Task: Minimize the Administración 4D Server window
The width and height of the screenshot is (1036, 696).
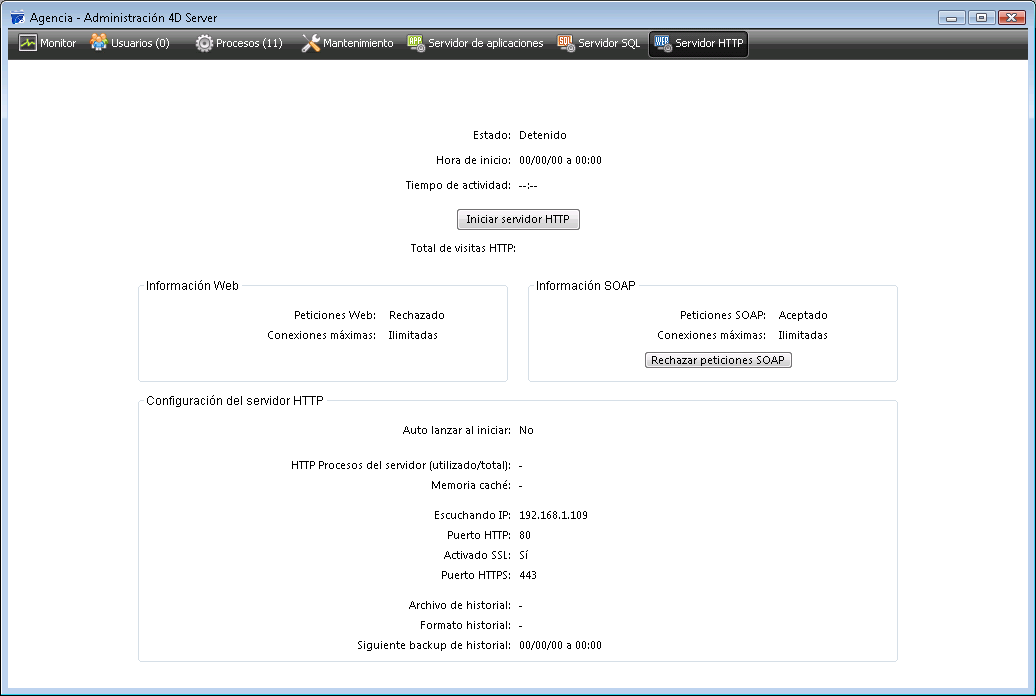Action: pyautogui.click(x=951, y=18)
